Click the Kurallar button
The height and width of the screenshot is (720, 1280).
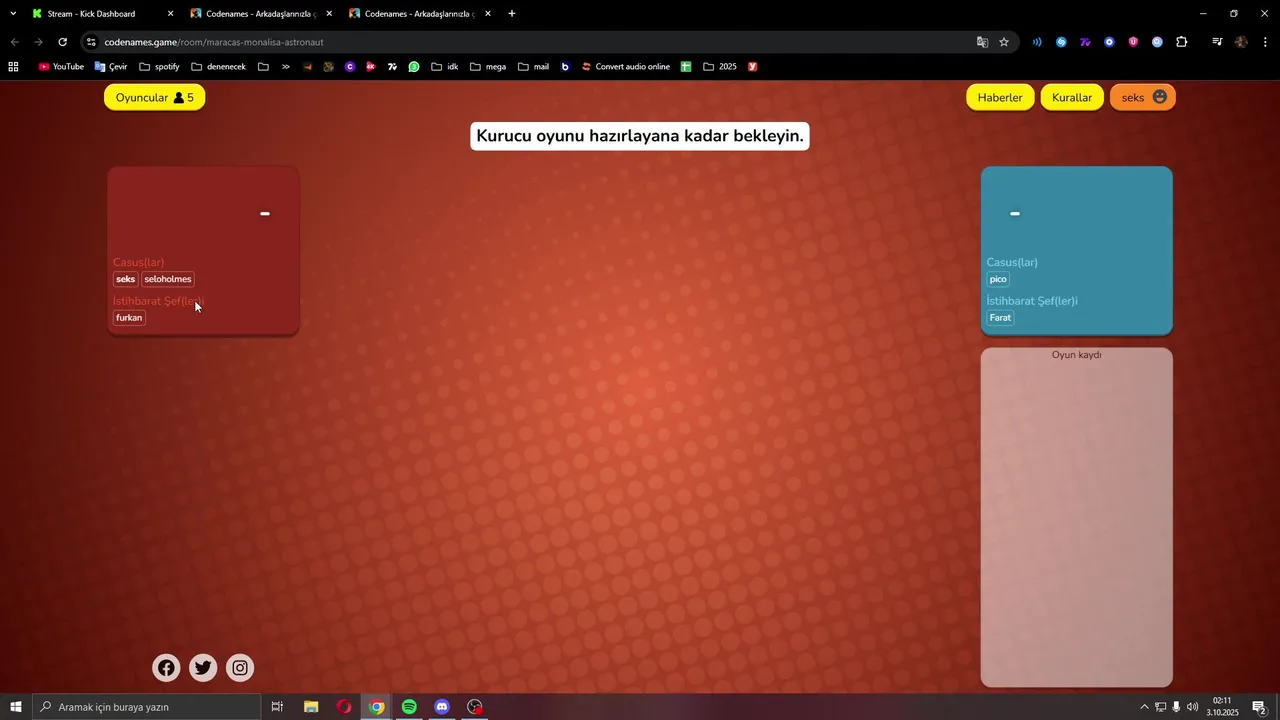pyautogui.click(x=1072, y=97)
